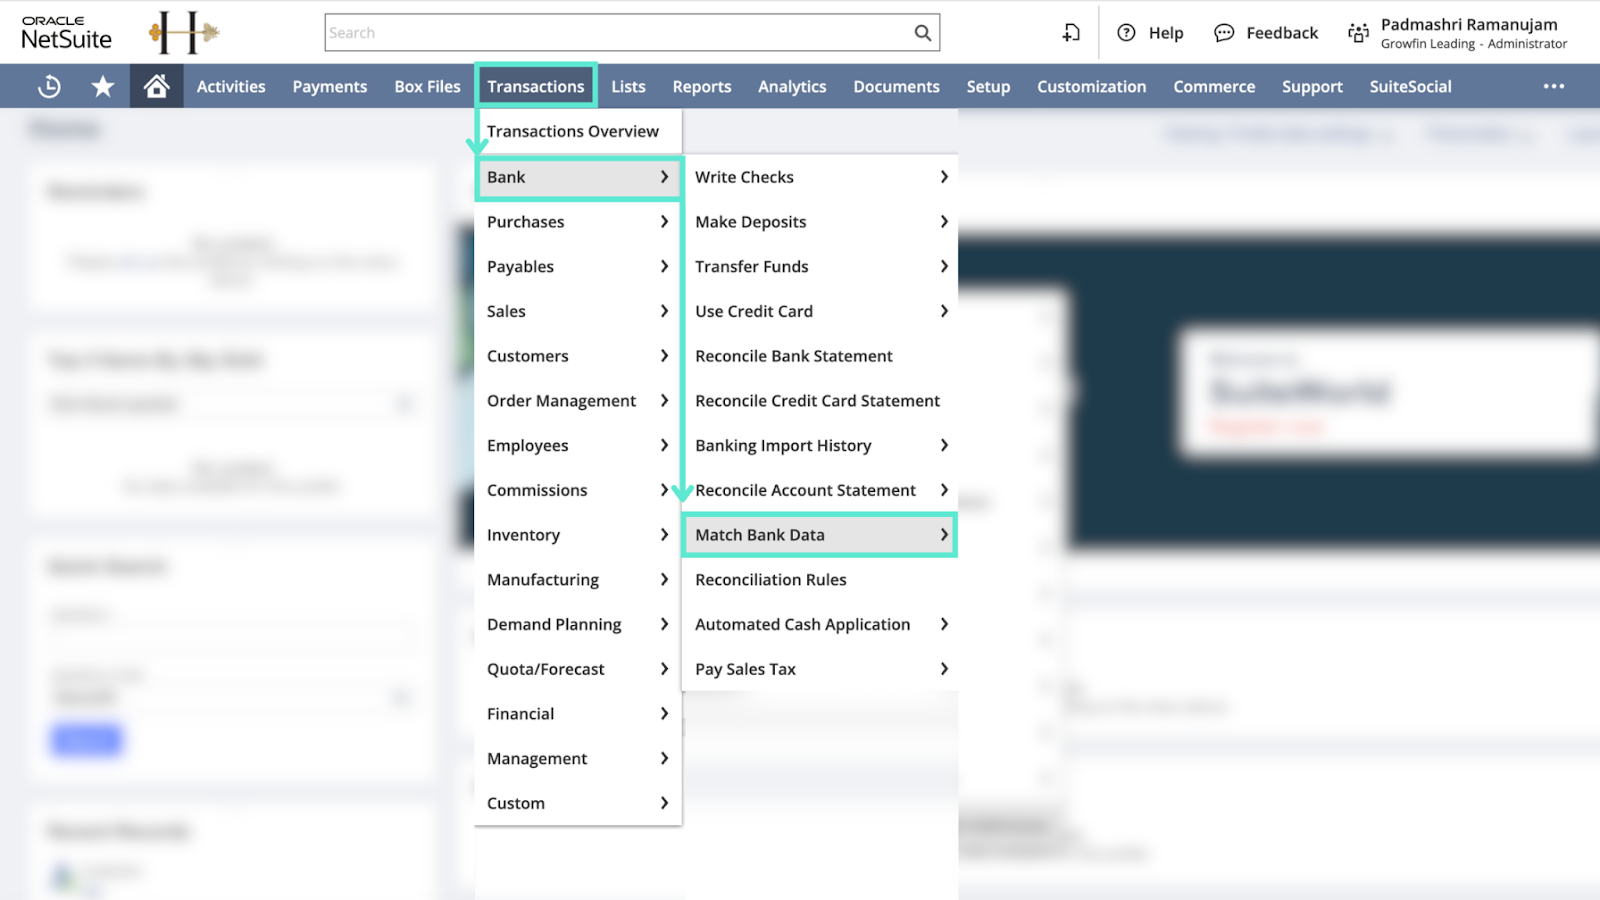Click the Oracle NetSuite logo
The image size is (1600, 900).
(x=67, y=33)
